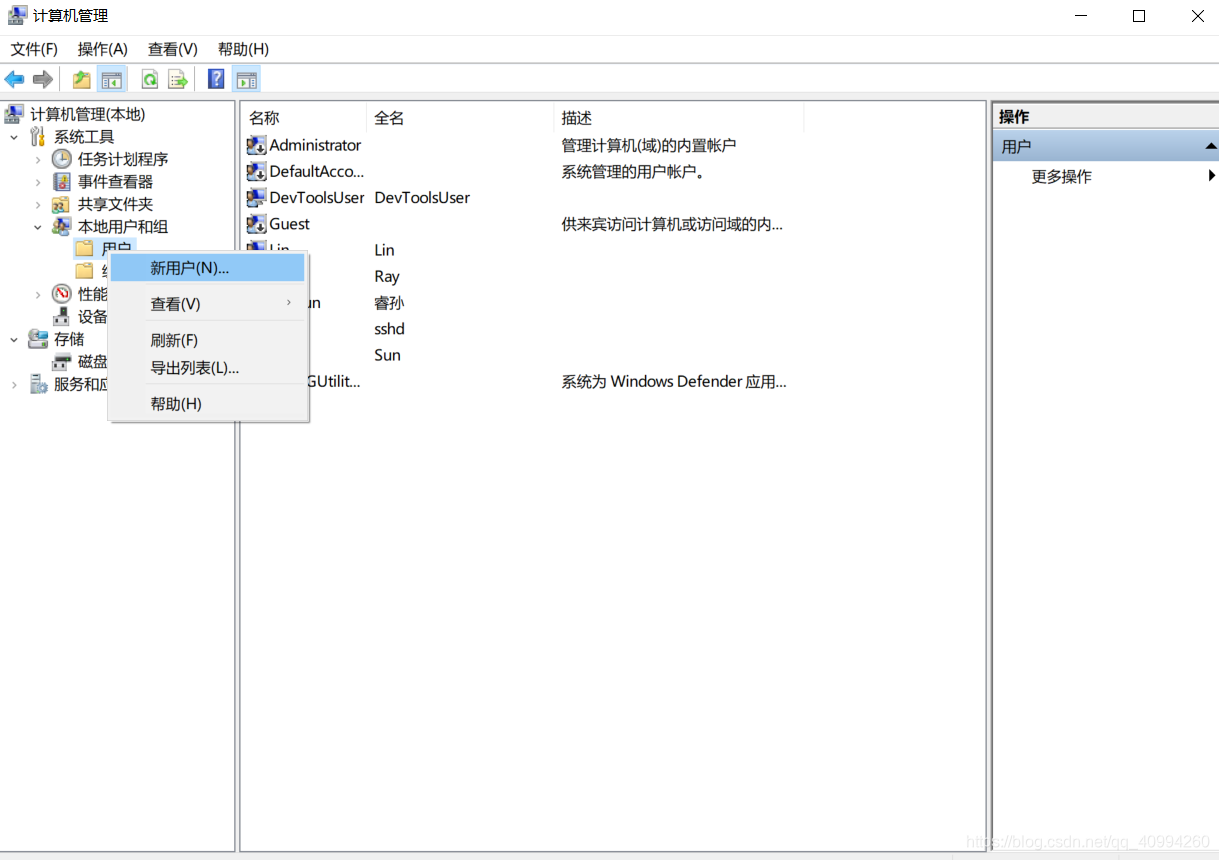This screenshot has width=1219, height=860.
Task: Open the 文件(F) menu
Action: 34,49
